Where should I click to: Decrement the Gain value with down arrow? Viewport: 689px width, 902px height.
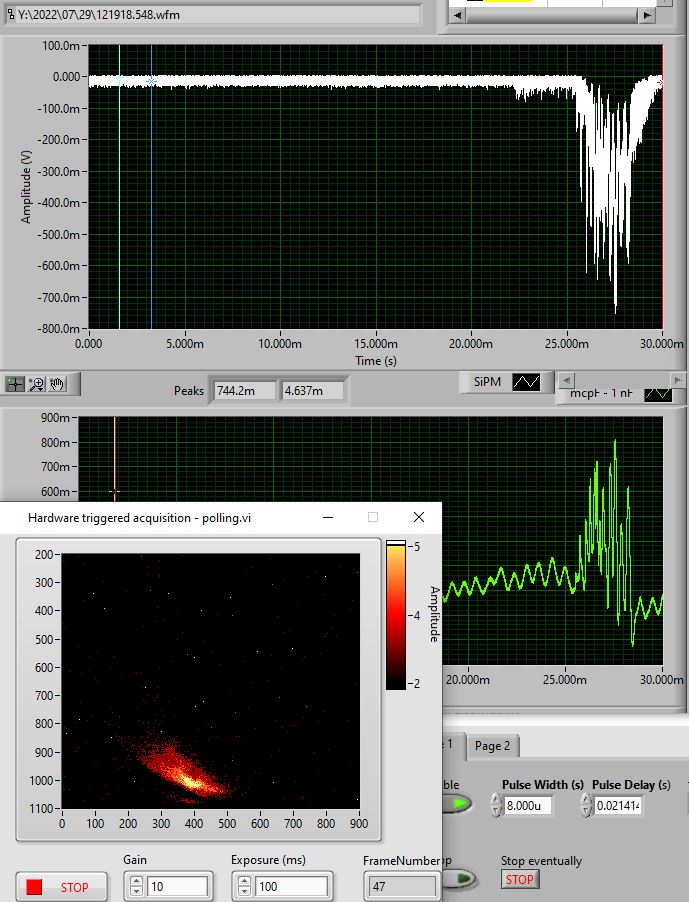[136, 890]
